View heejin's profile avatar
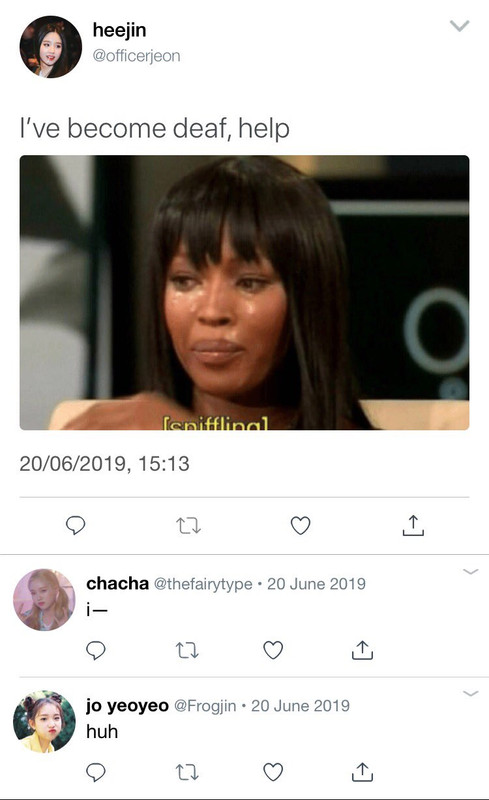 (x=51, y=47)
